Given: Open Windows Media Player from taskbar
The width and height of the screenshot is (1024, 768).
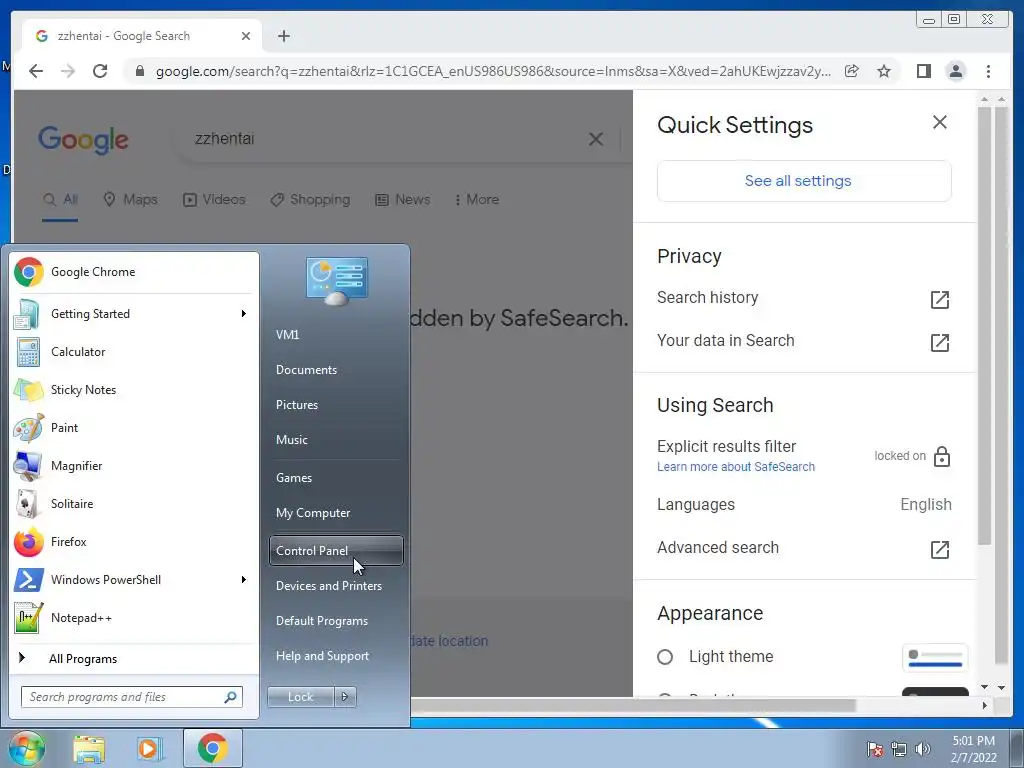Looking at the screenshot, I should (x=150, y=748).
